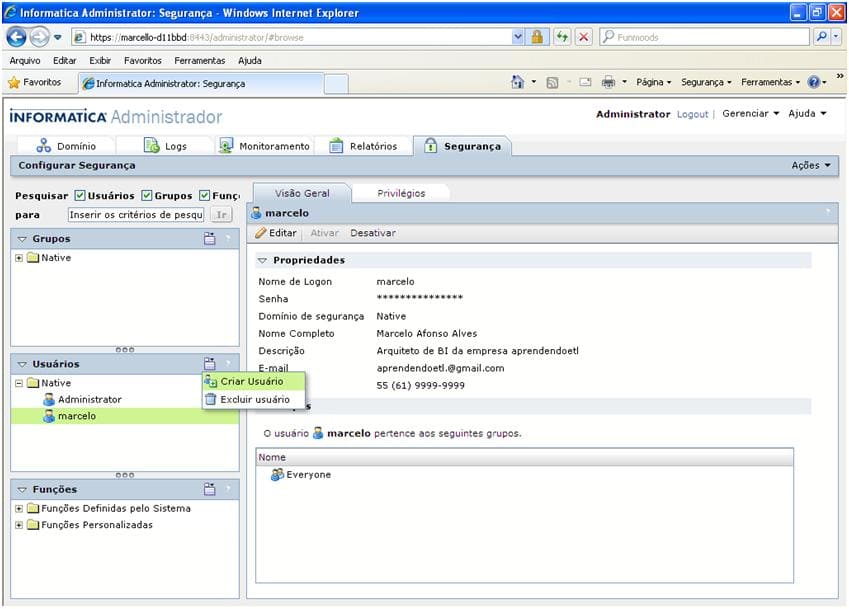Collapse the Grupos panel triangle
This screenshot has height=609, width=849.
(x=22, y=239)
